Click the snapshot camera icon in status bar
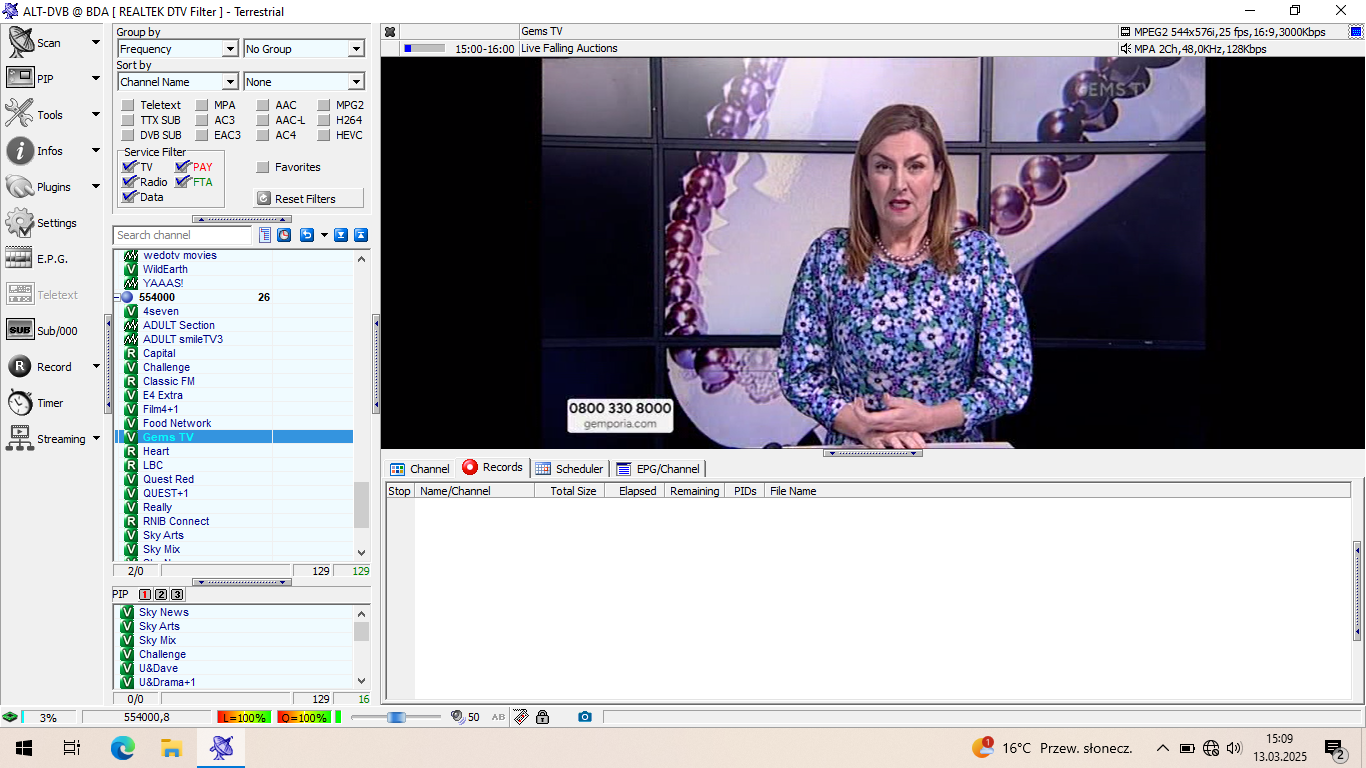Screen dimensions: 1366x768 coord(585,717)
